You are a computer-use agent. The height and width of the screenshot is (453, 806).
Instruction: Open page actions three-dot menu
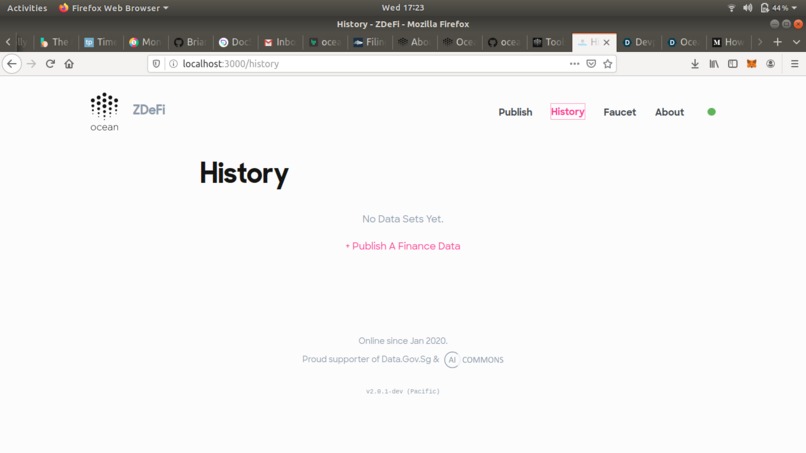pyautogui.click(x=574, y=64)
